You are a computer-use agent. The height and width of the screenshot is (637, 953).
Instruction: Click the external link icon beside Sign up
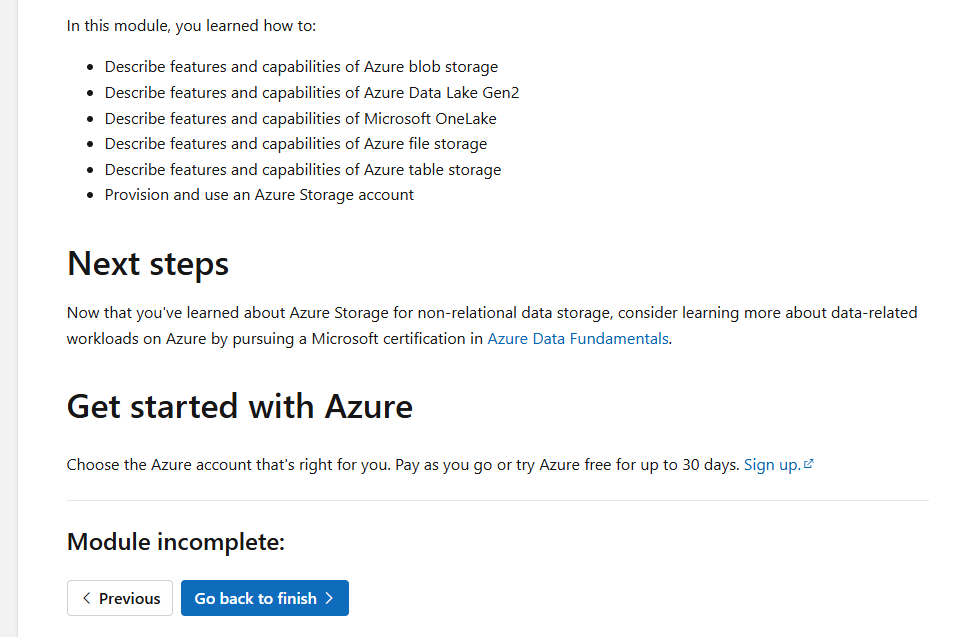809,464
